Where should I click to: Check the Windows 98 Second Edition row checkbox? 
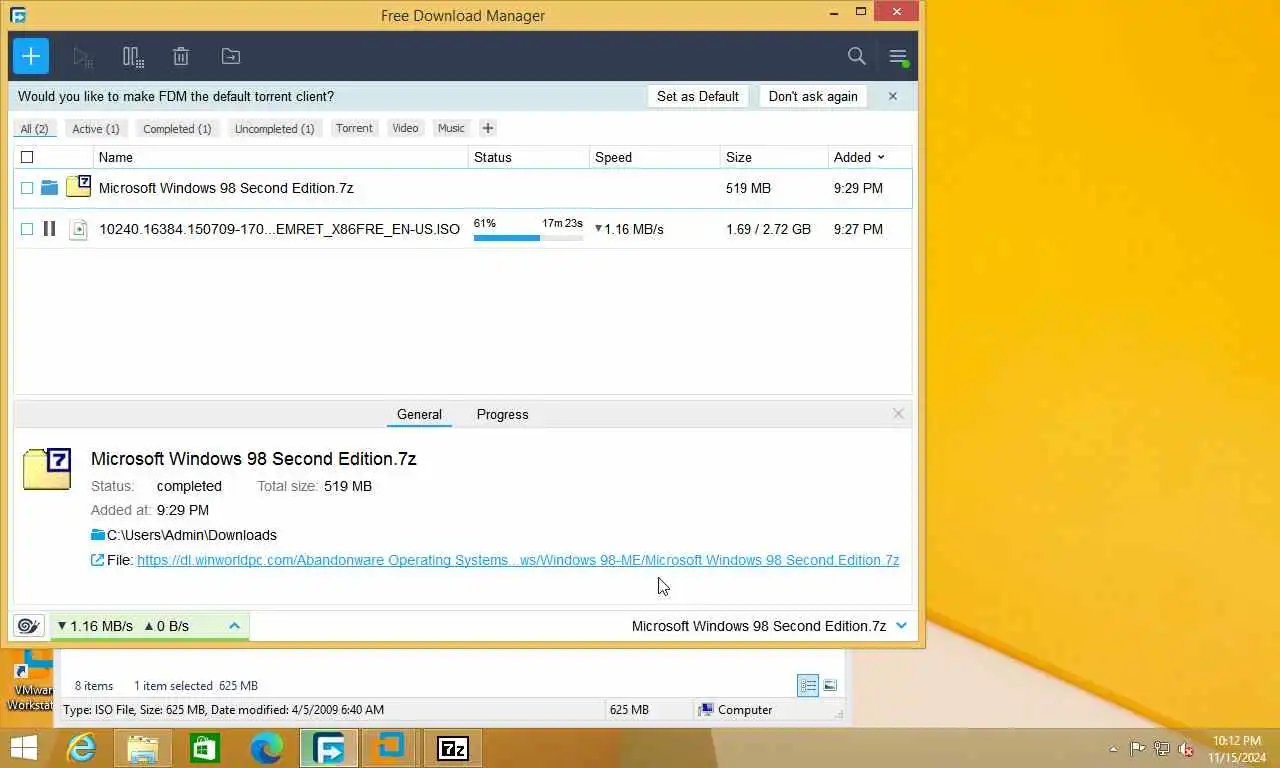(x=27, y=188)
